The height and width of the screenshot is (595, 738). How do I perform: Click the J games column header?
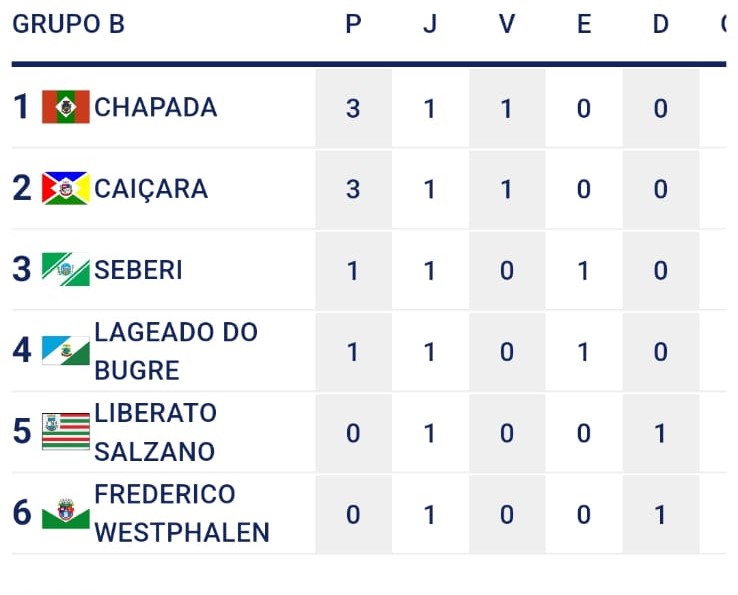click(430, 24)
